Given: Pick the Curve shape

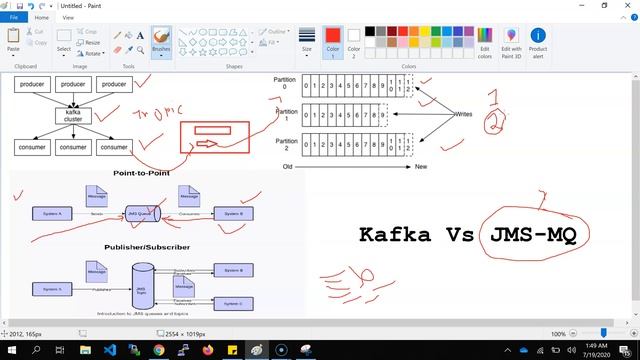Looking at the screenshot, I should [193, 32].
